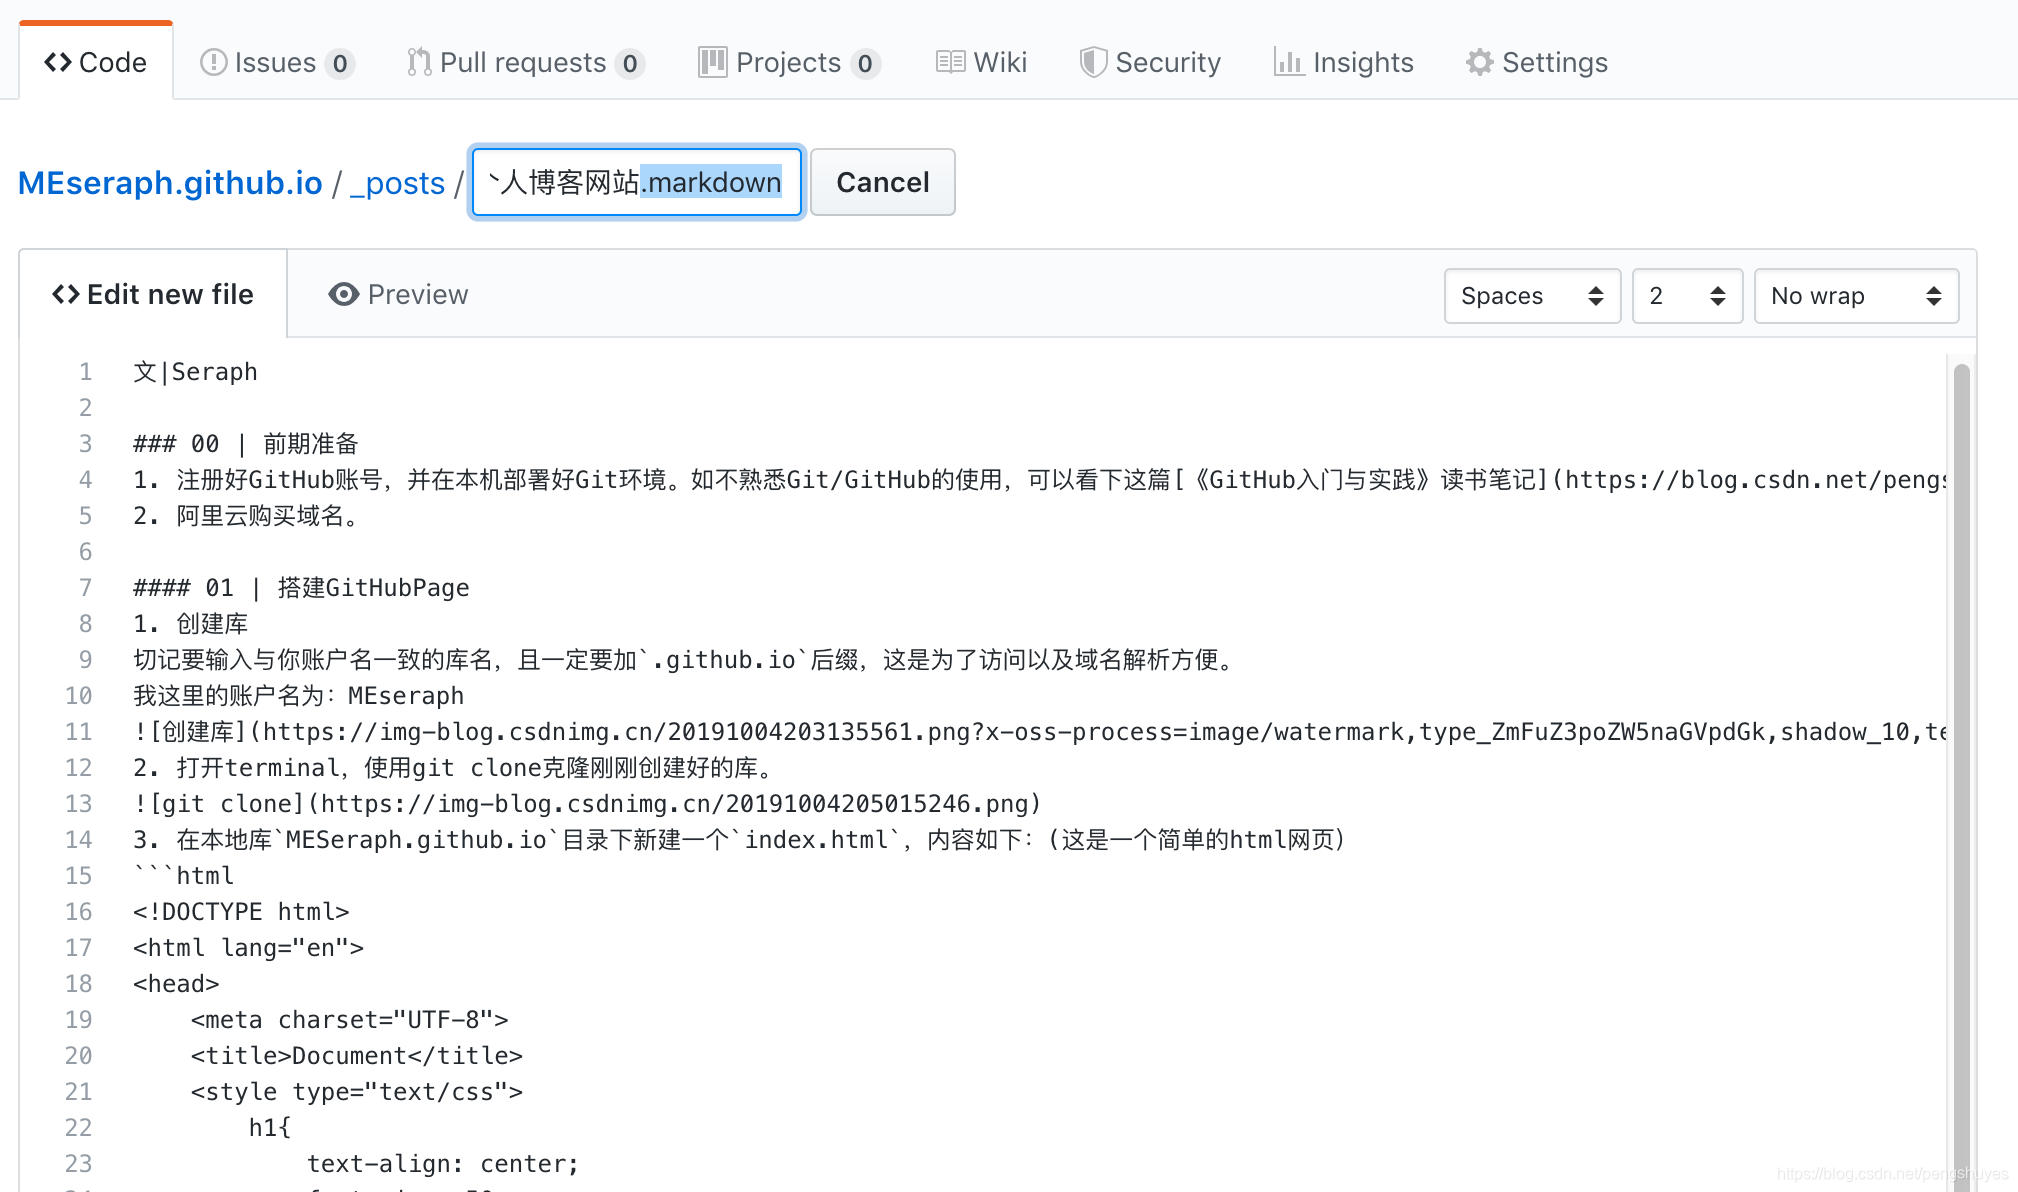Image resolution: width=2018 pixels, height=1192 pixels.
Task: Click the Preview eye icon
Action: click(x=343, y=295)
